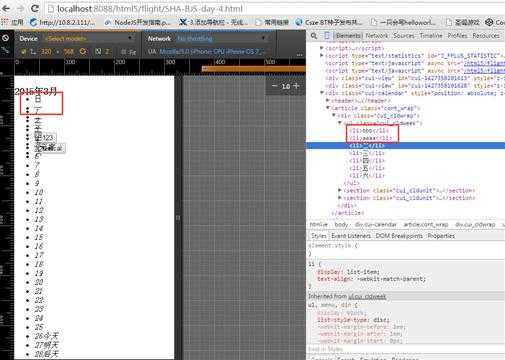Open the Event Listeners sidebar tab
The height and width of the screenshot is (360, 505).
(351, 236)
